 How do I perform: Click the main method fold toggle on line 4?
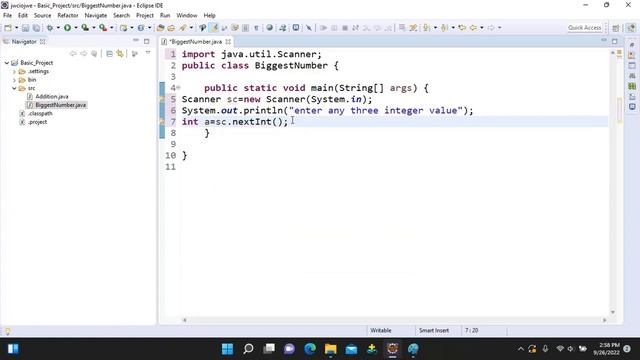pos(178,87)
